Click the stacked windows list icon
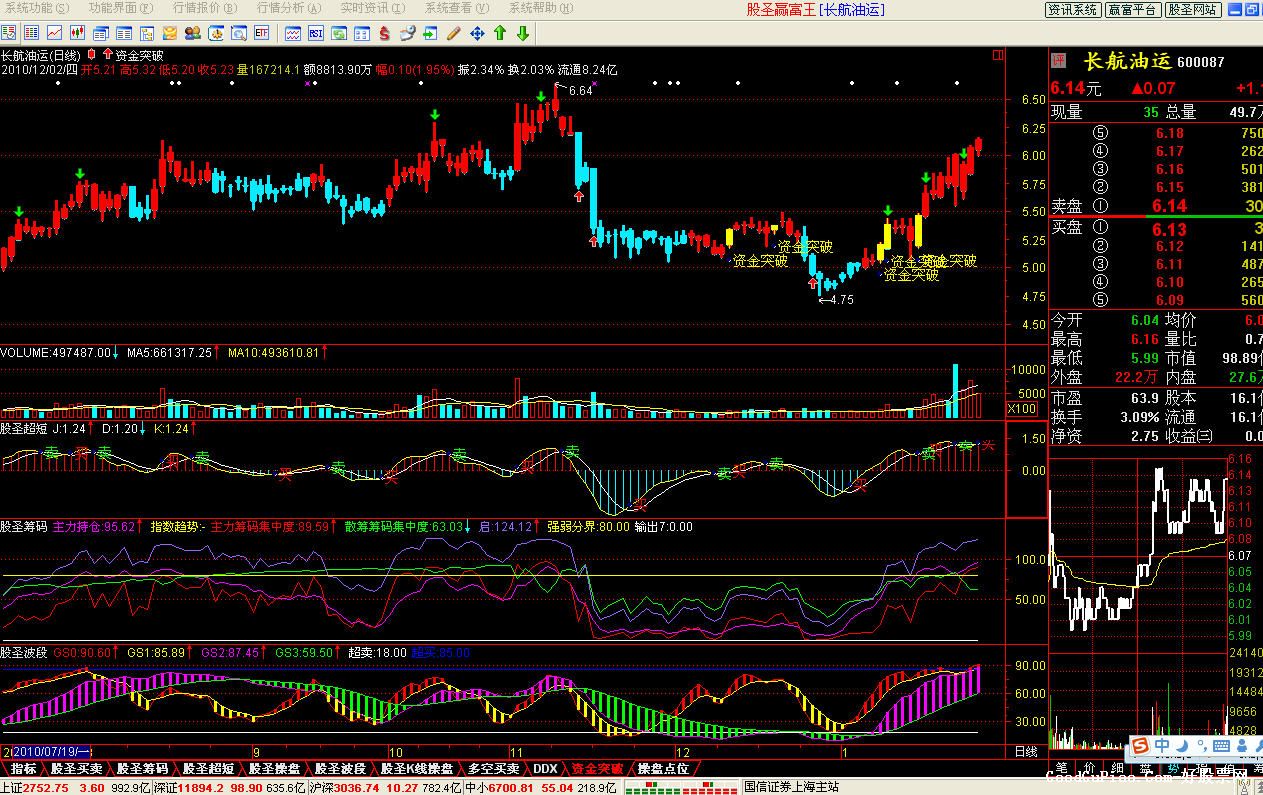Viewport: 1263px width, 795px height. 101,33
